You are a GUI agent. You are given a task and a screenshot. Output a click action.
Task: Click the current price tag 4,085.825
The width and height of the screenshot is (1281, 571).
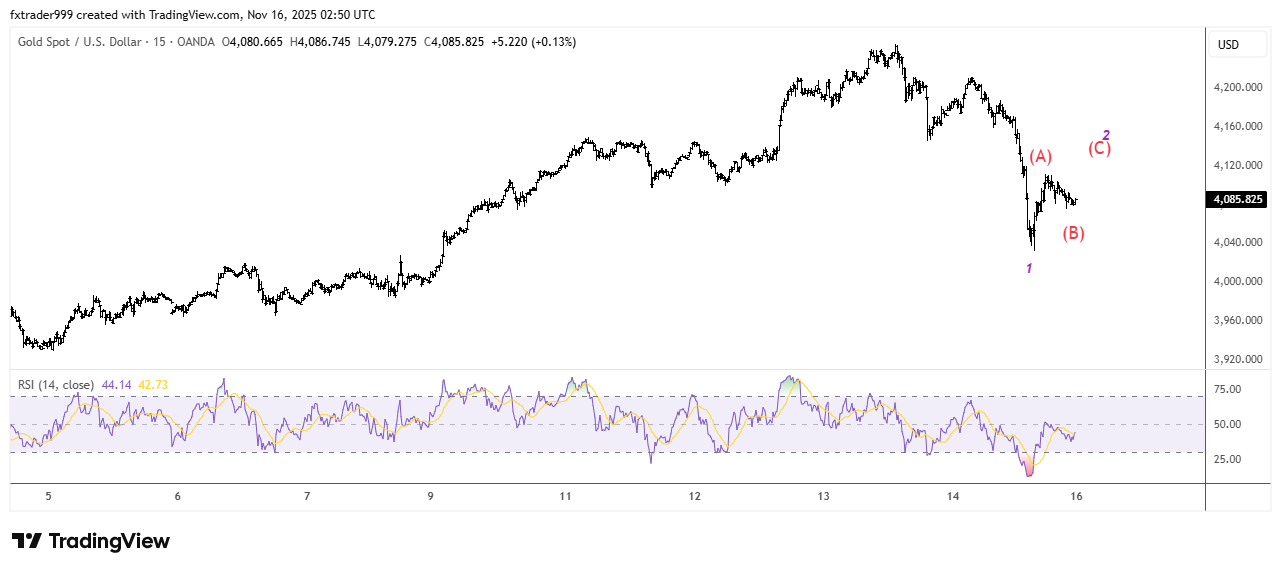1240,200
